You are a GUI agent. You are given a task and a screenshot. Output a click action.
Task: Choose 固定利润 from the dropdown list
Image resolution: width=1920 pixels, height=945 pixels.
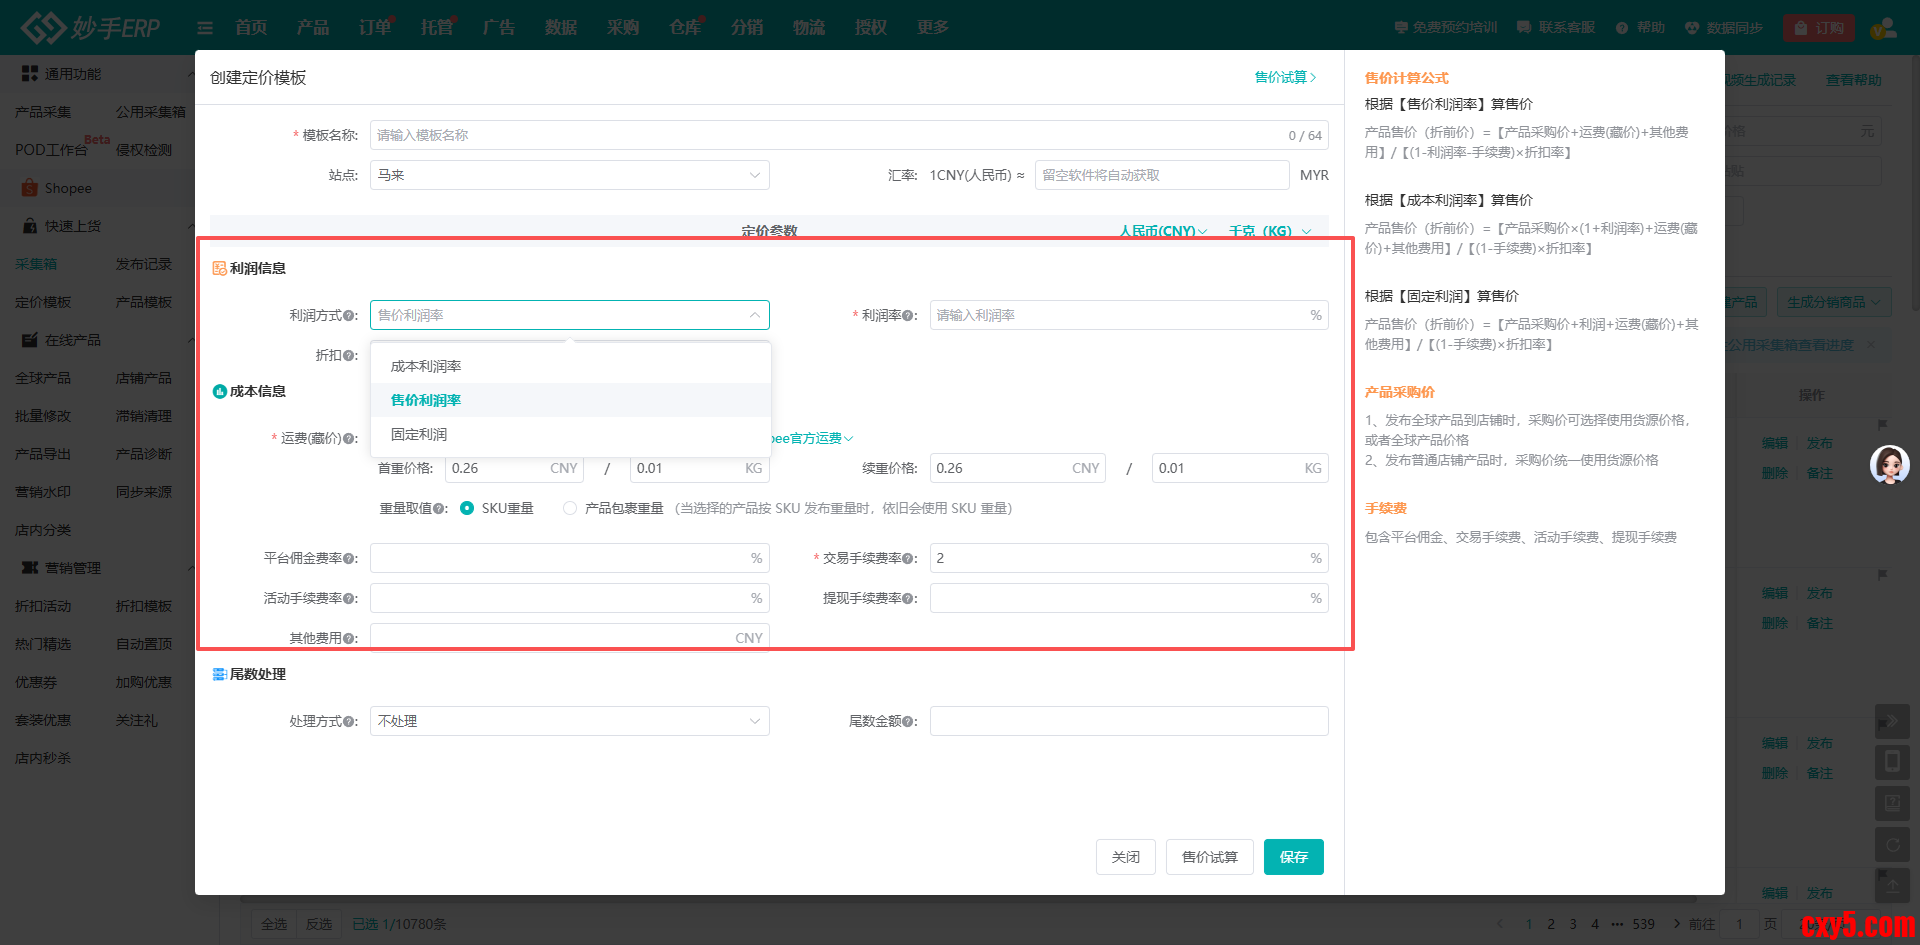pos(419,434)
